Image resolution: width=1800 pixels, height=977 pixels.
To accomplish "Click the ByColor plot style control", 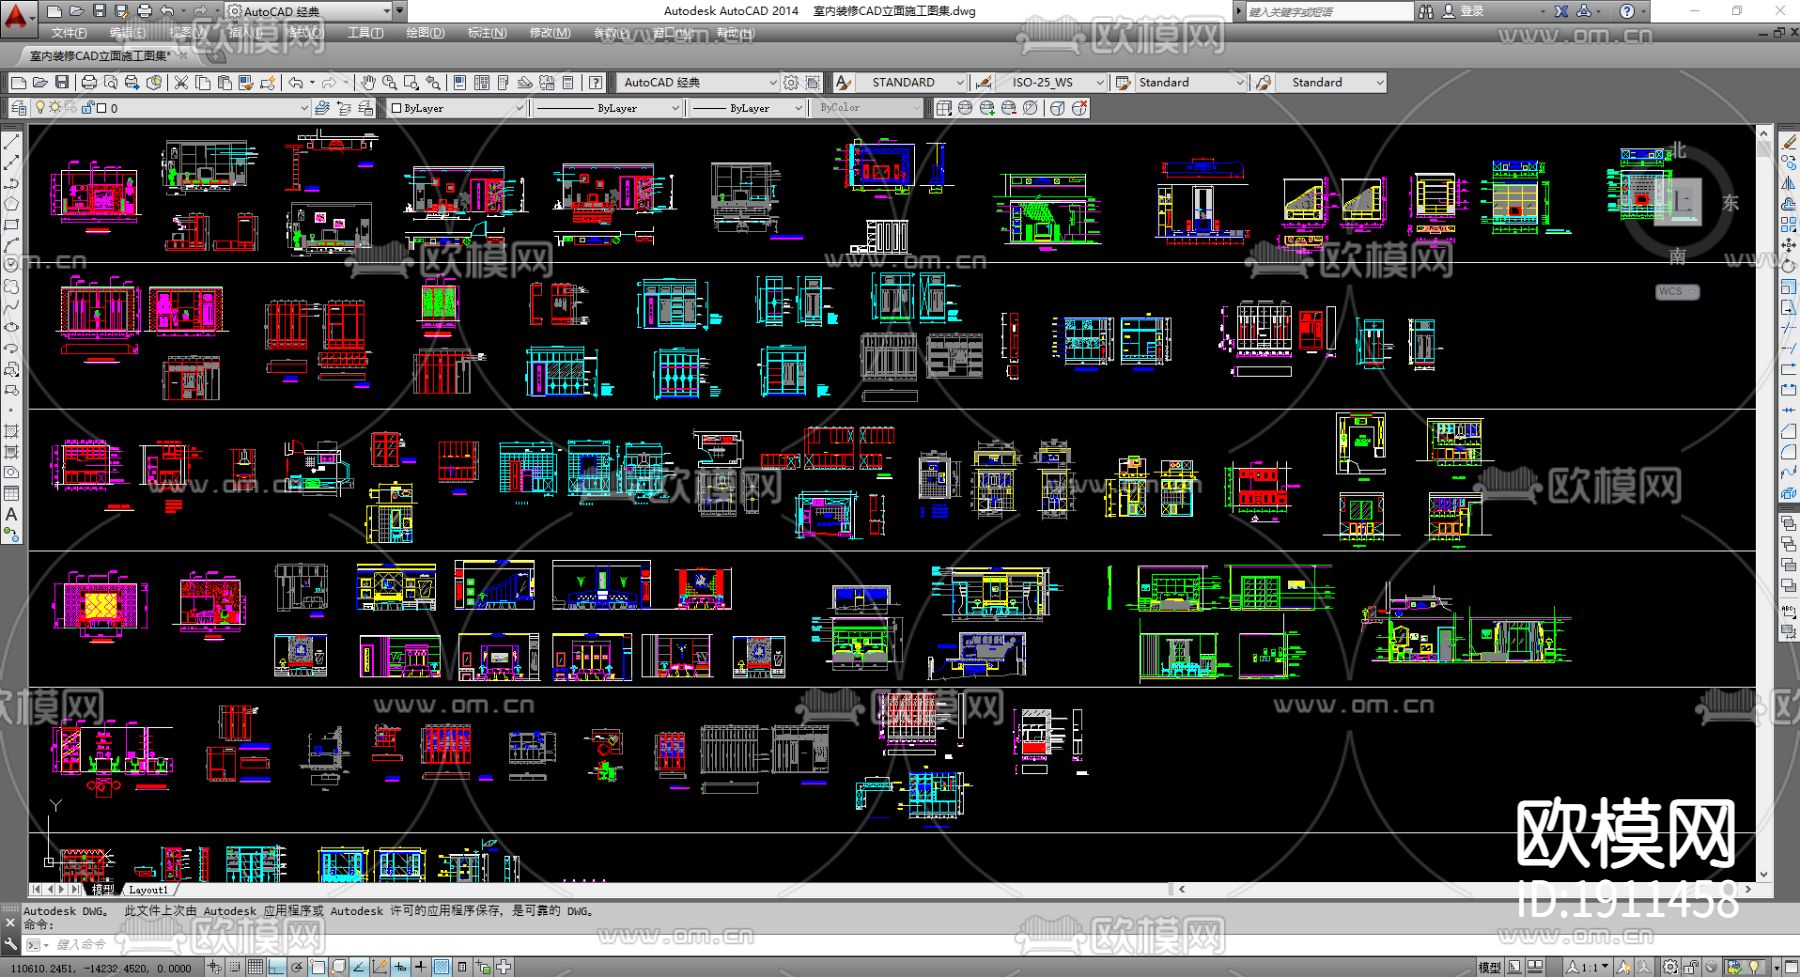I will click(868, 108).
